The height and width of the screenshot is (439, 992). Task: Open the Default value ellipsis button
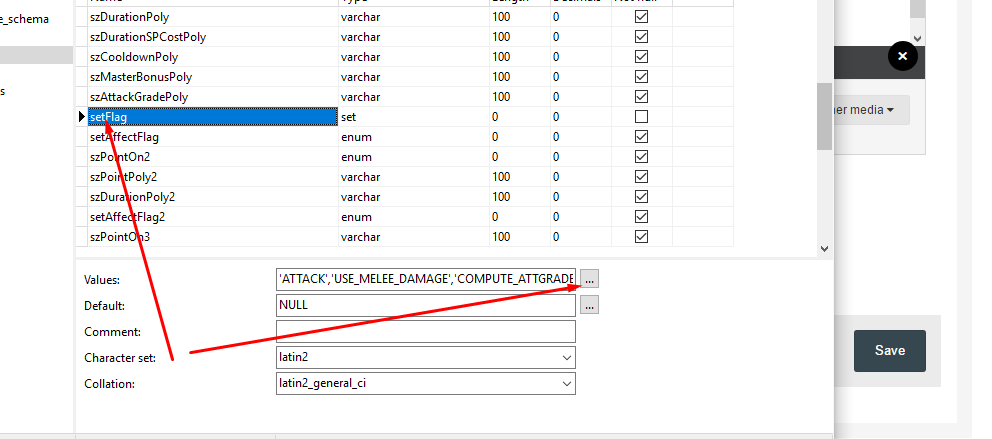click(x=589, y=305)
